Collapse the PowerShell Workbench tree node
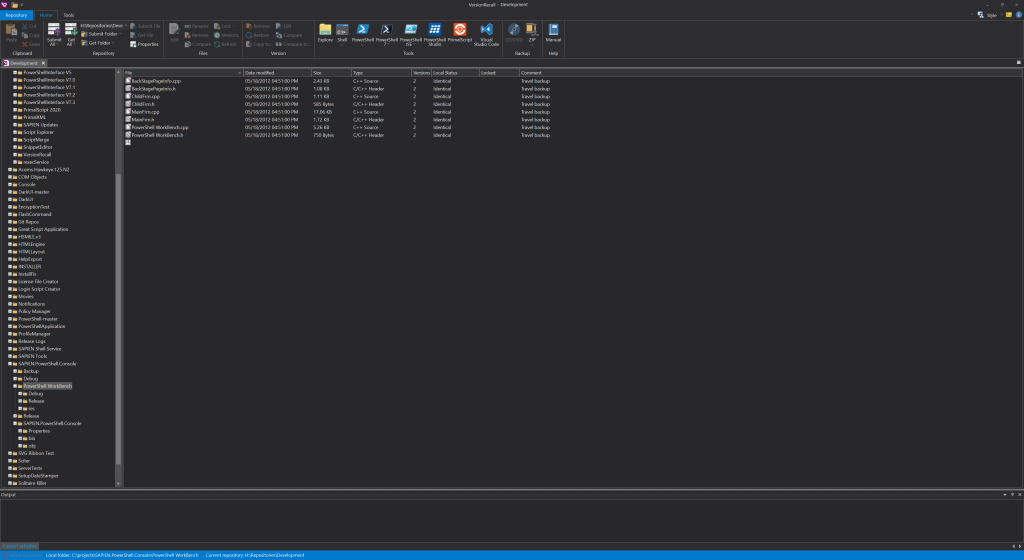Screen dimensions: 1024x560 pyautogui.click(x=14, y=386)
